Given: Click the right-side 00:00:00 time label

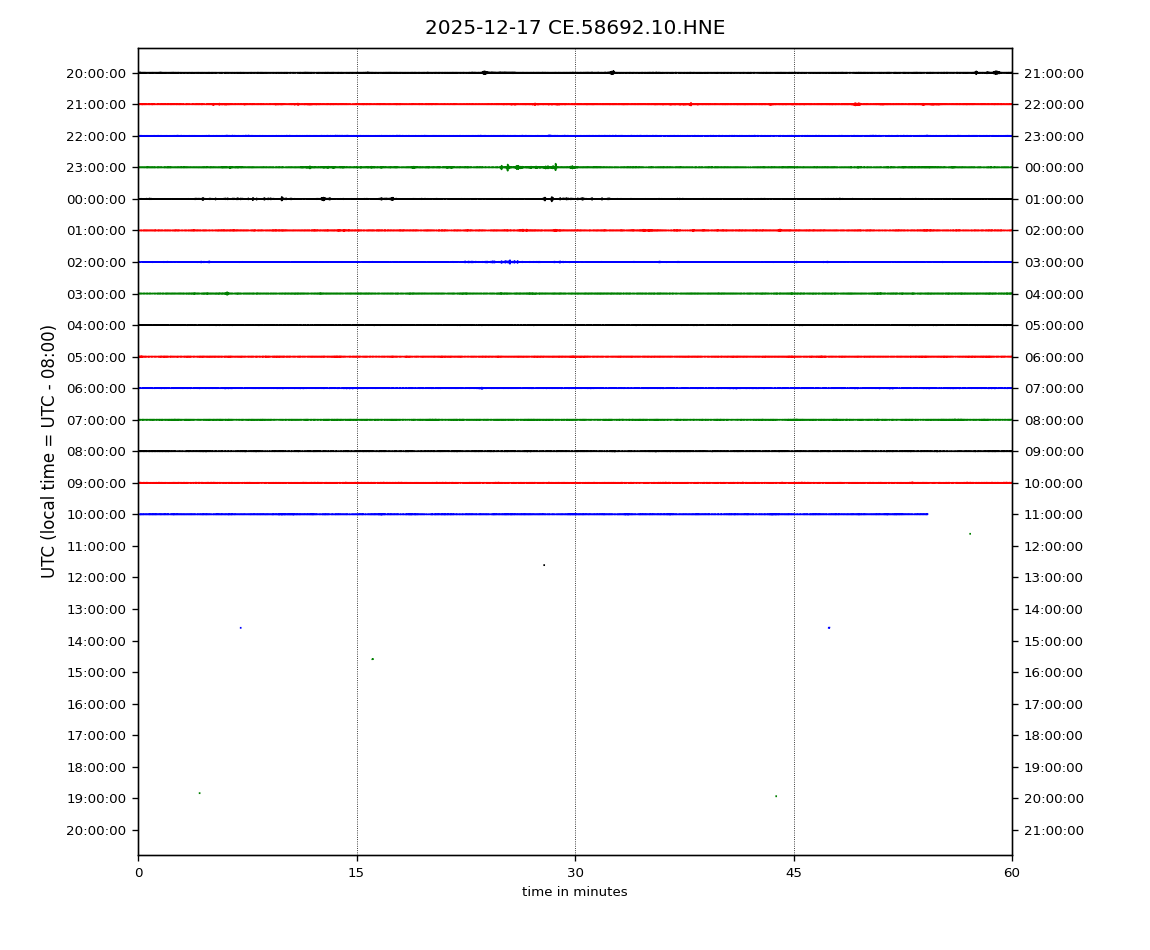Looking at the screenshot, I should (1054, 168).
